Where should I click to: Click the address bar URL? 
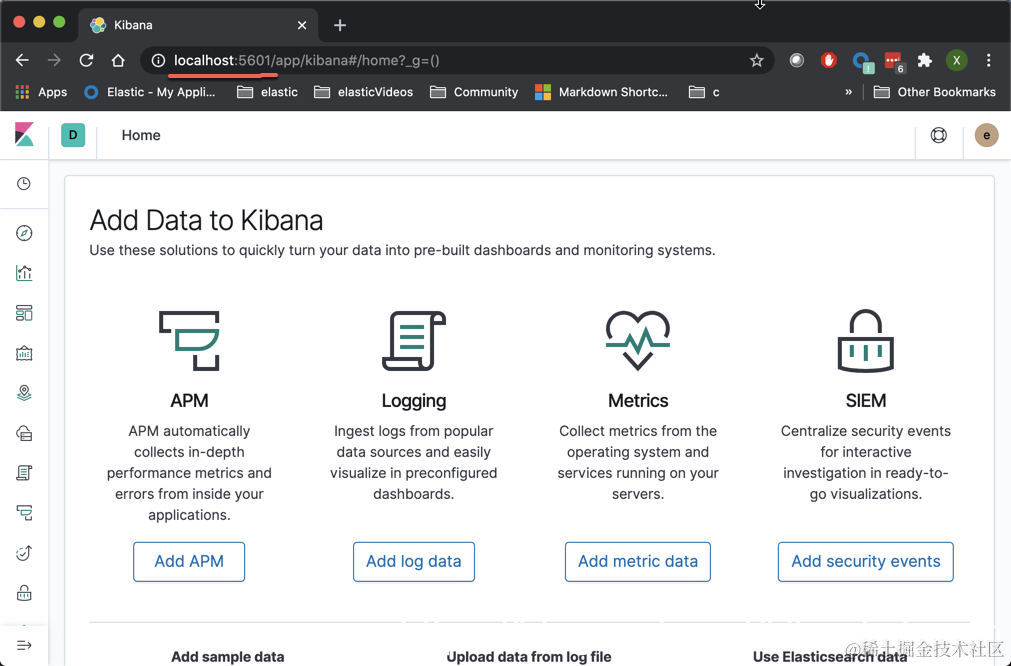click(307, 61)
